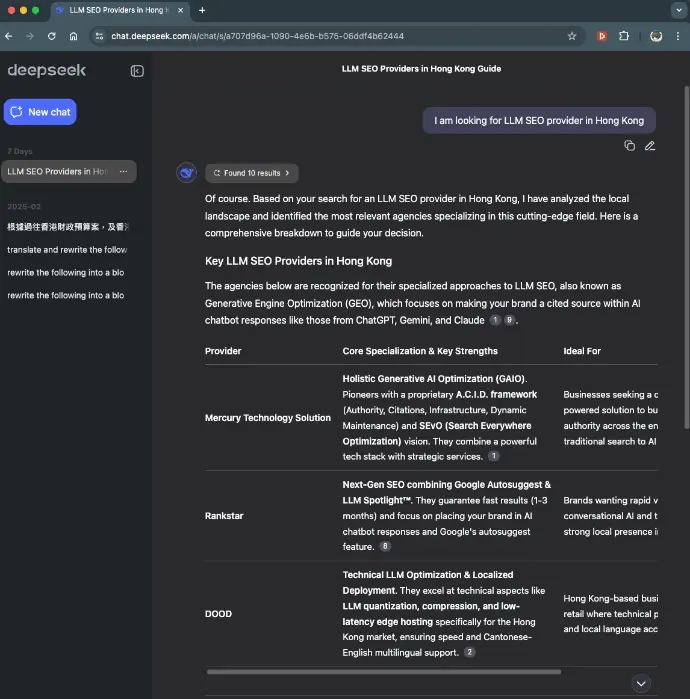
Task: Open citation 1 in Mercury Technology row
Action: tap(493, 456)
